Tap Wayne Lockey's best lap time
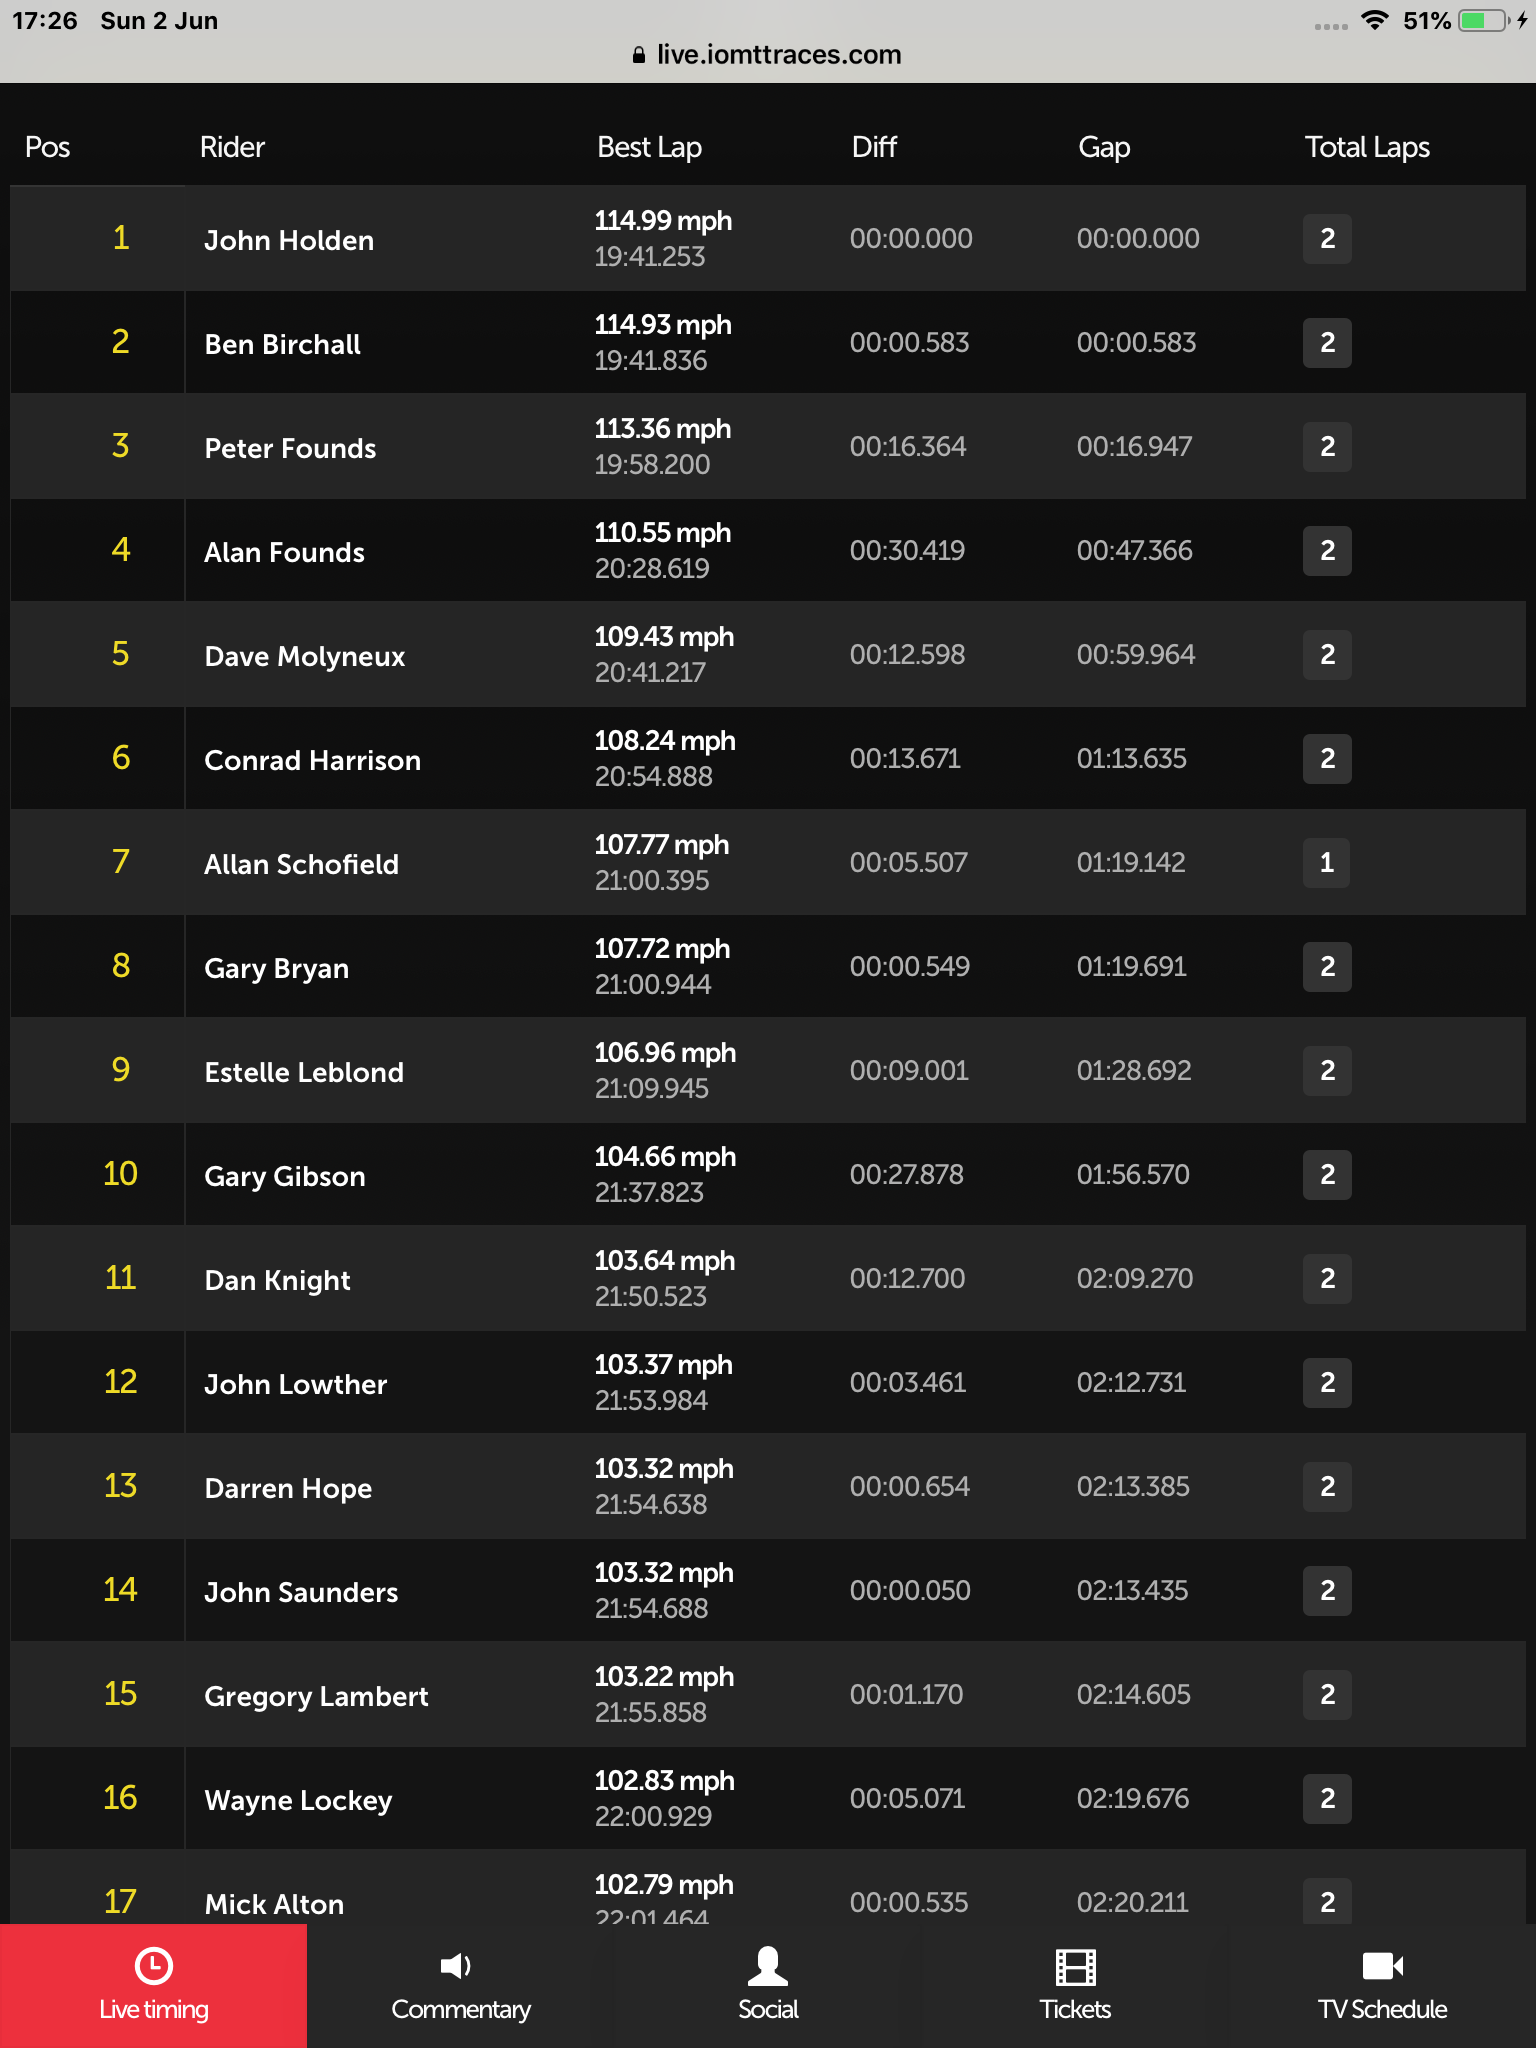1536x2048 pixels. [653, 1816]
